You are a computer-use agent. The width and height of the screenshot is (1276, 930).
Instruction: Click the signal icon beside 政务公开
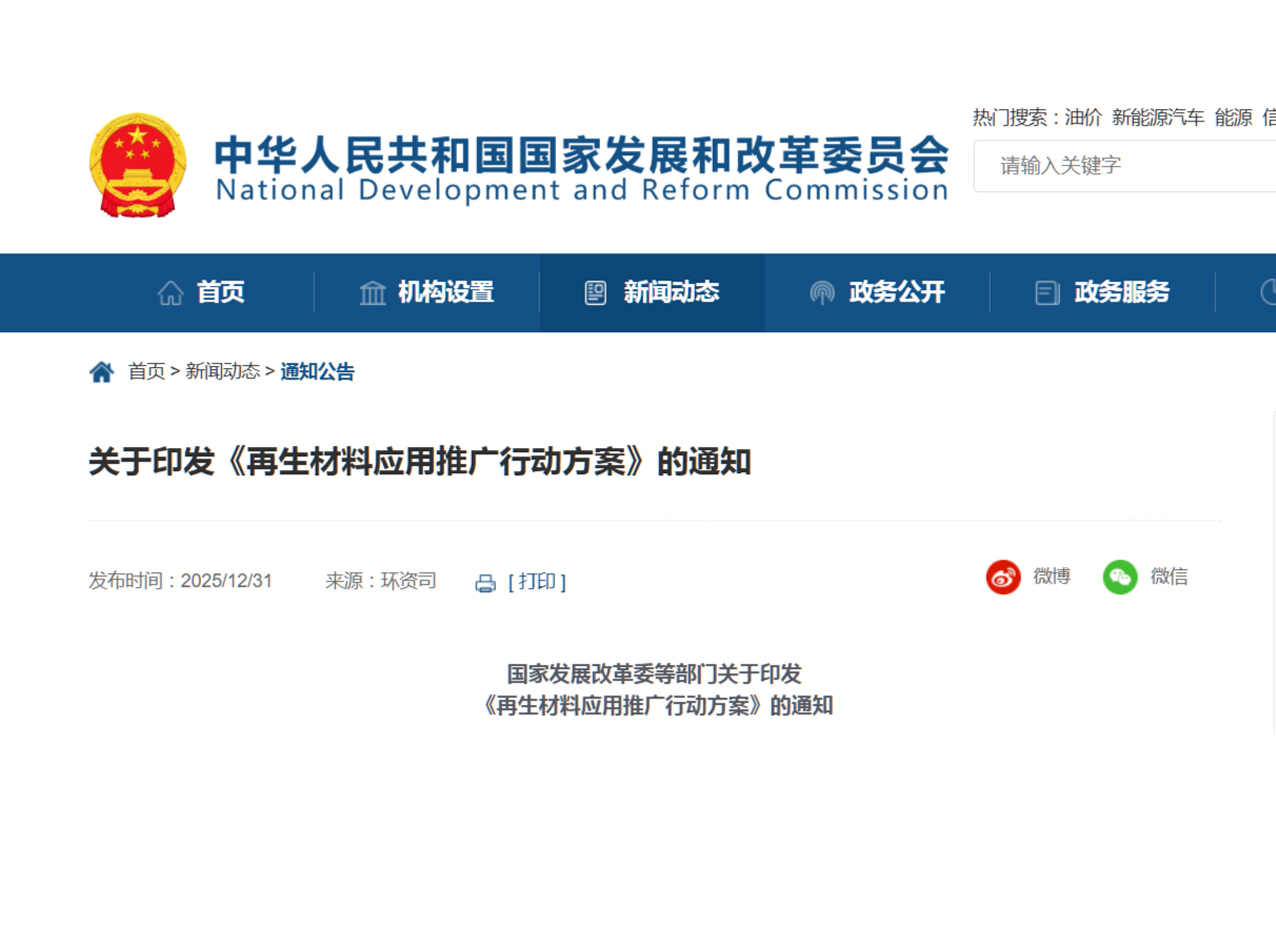[x=822, y=293]
